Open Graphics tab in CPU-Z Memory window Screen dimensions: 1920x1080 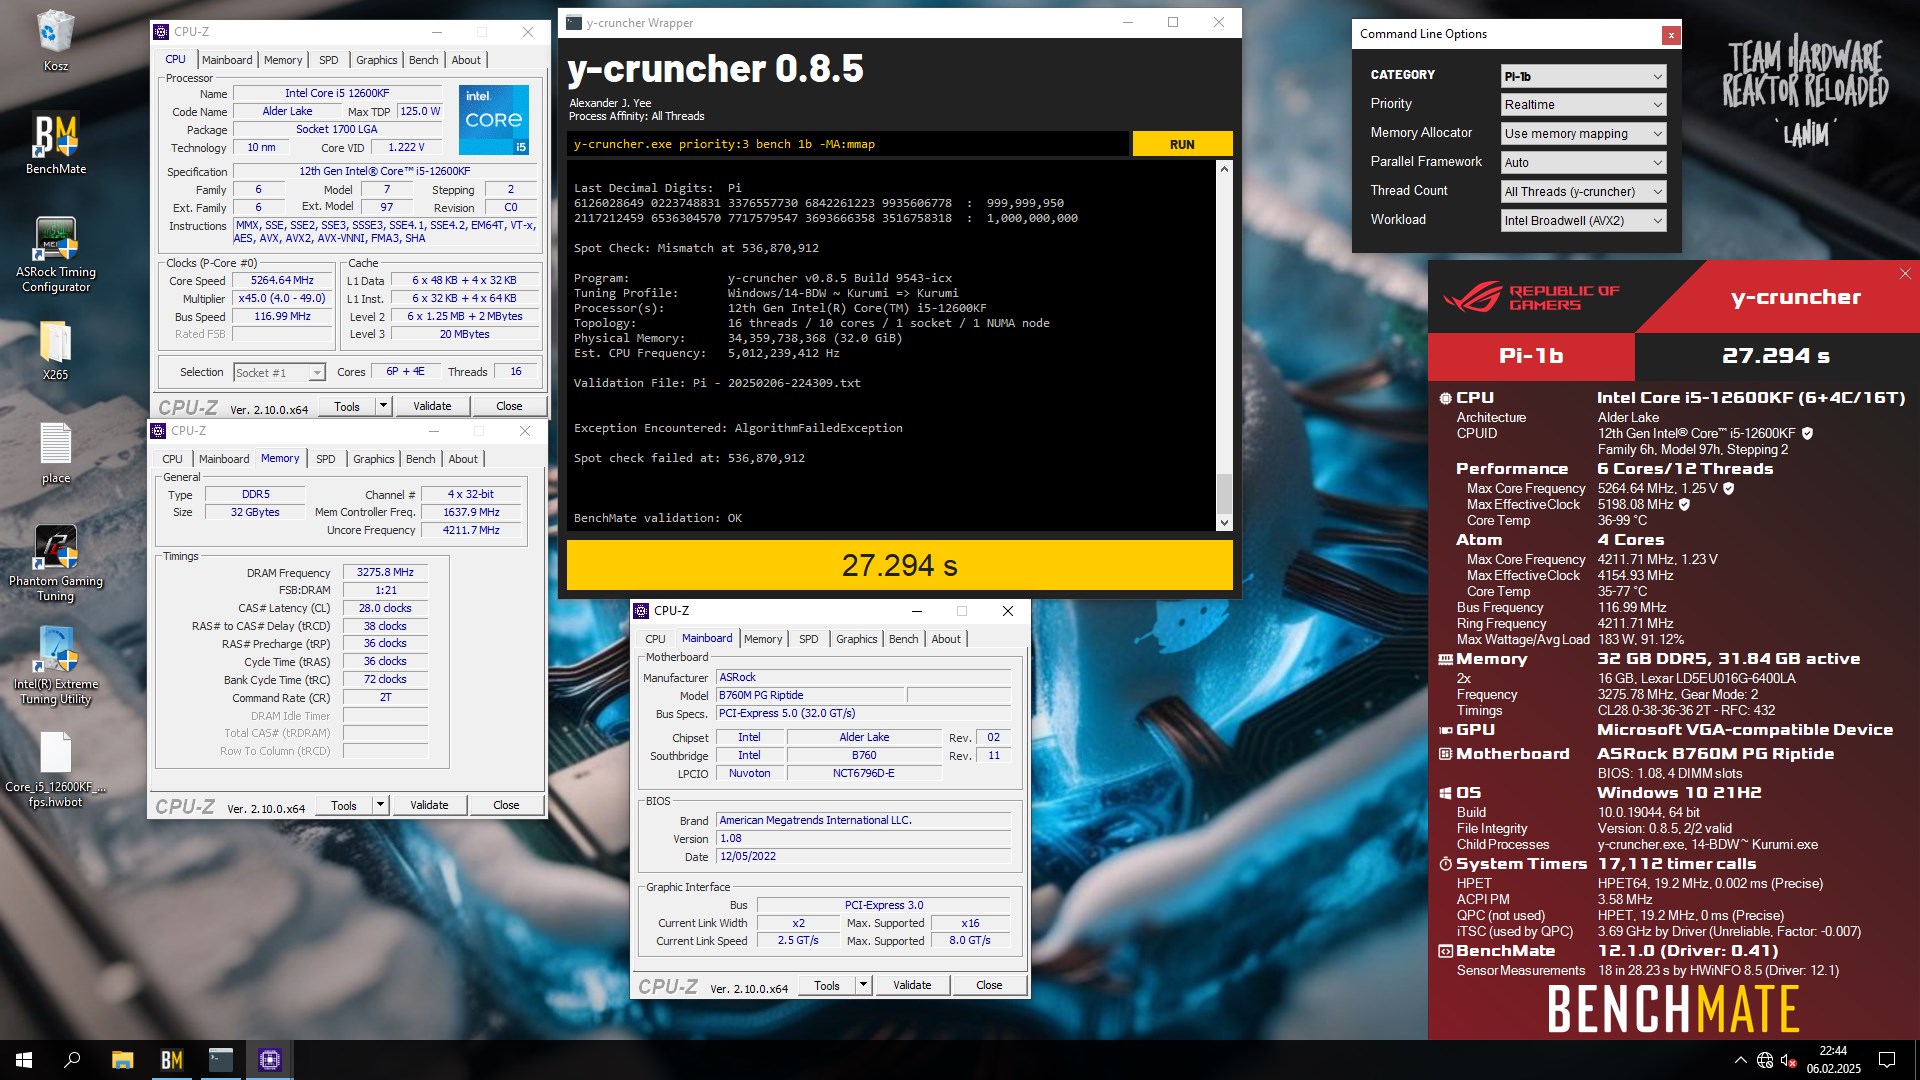[373, 459]
